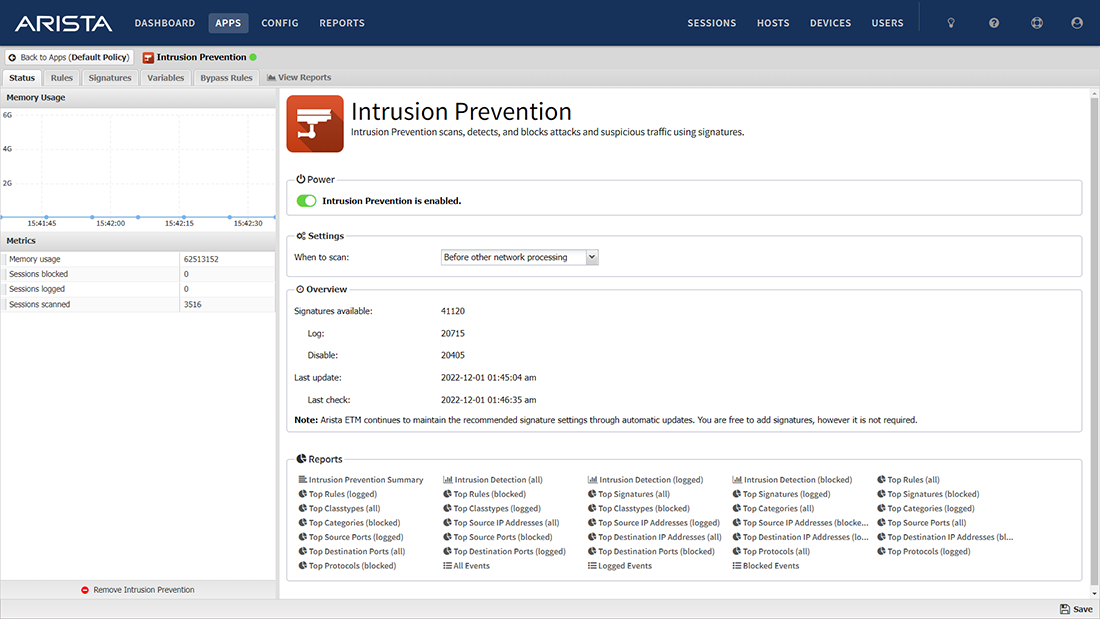Image resolution: width=1100 pixels, height=619 pixels.
Task: Click the support lifebuoy icon
Action: [1036, 23]
